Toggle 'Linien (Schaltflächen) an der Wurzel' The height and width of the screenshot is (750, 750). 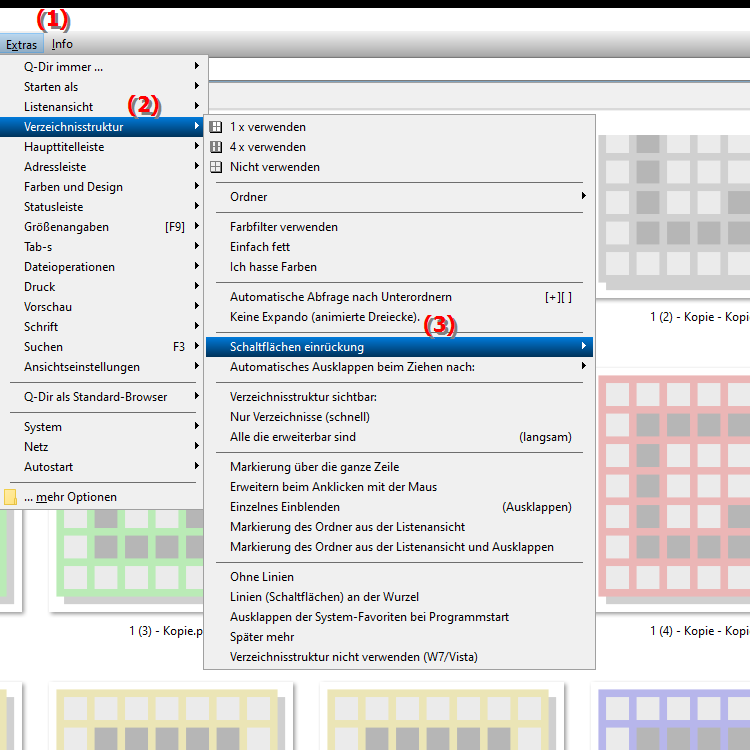(x=399, y=597)
